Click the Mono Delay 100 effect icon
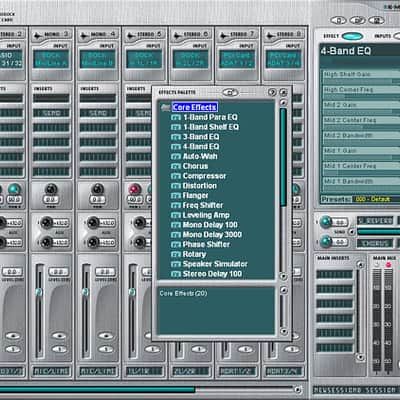This screenshot has width=400, height=400. (x=176, y=225)
